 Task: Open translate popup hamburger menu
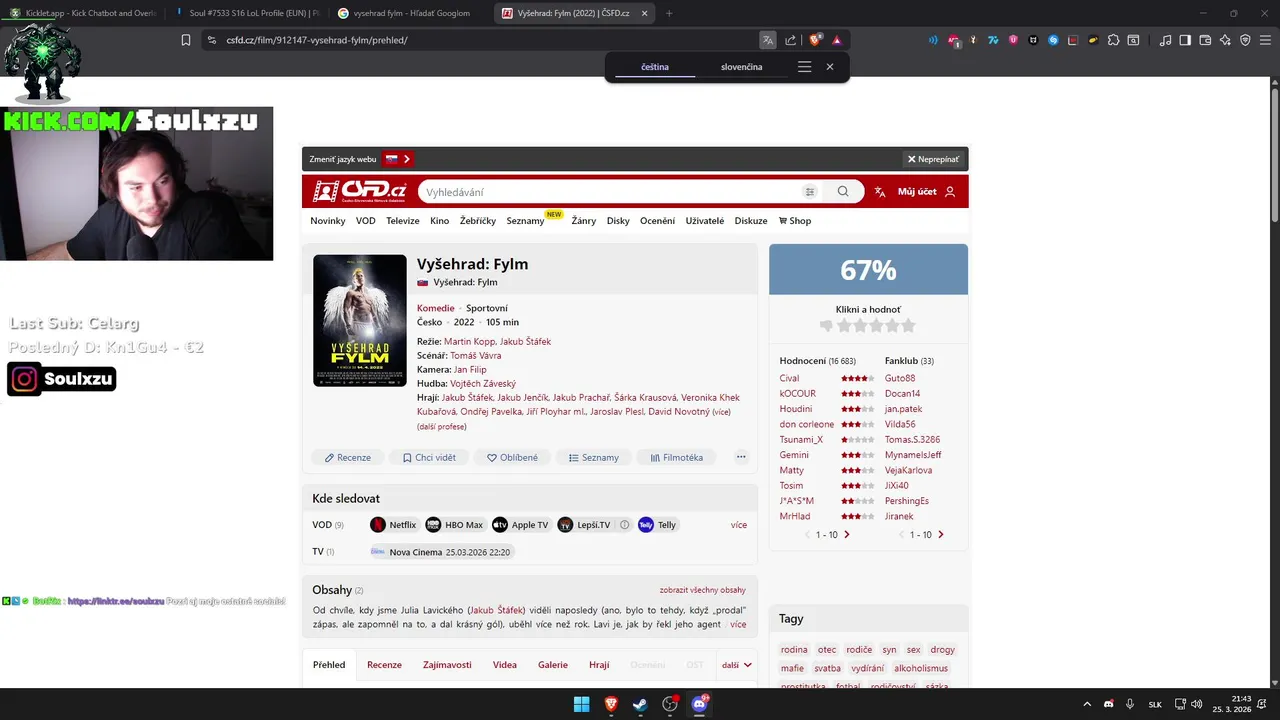(x=804, y=67)
